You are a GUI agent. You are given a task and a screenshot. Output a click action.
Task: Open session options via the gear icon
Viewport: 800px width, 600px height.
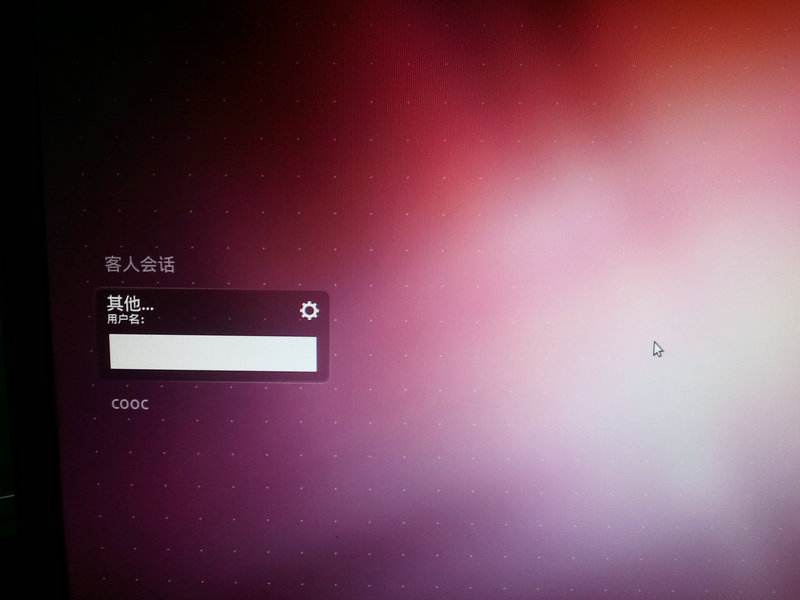pyautogui.click(x=309, y=310)
